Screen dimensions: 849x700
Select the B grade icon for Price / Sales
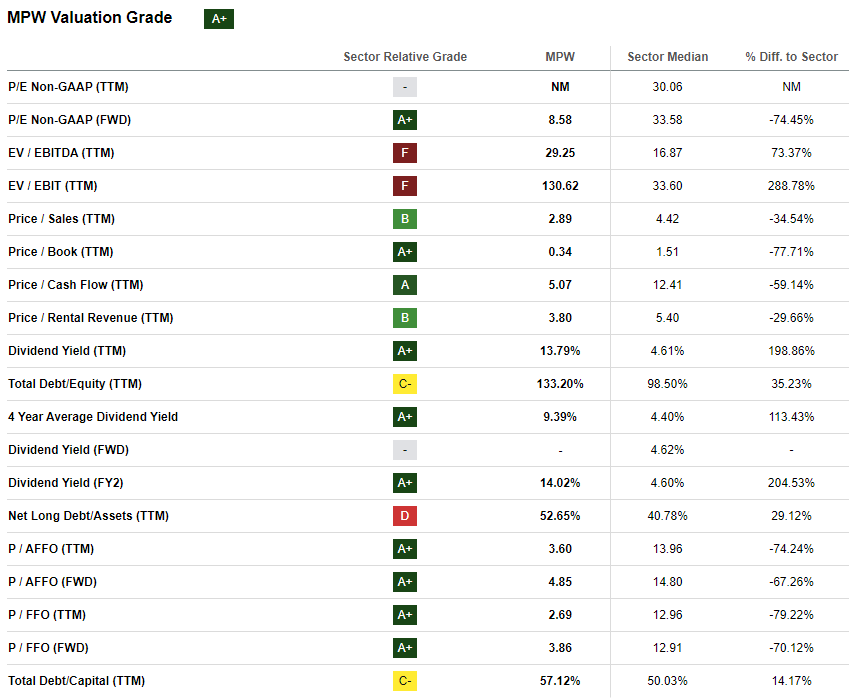point(405,219)
